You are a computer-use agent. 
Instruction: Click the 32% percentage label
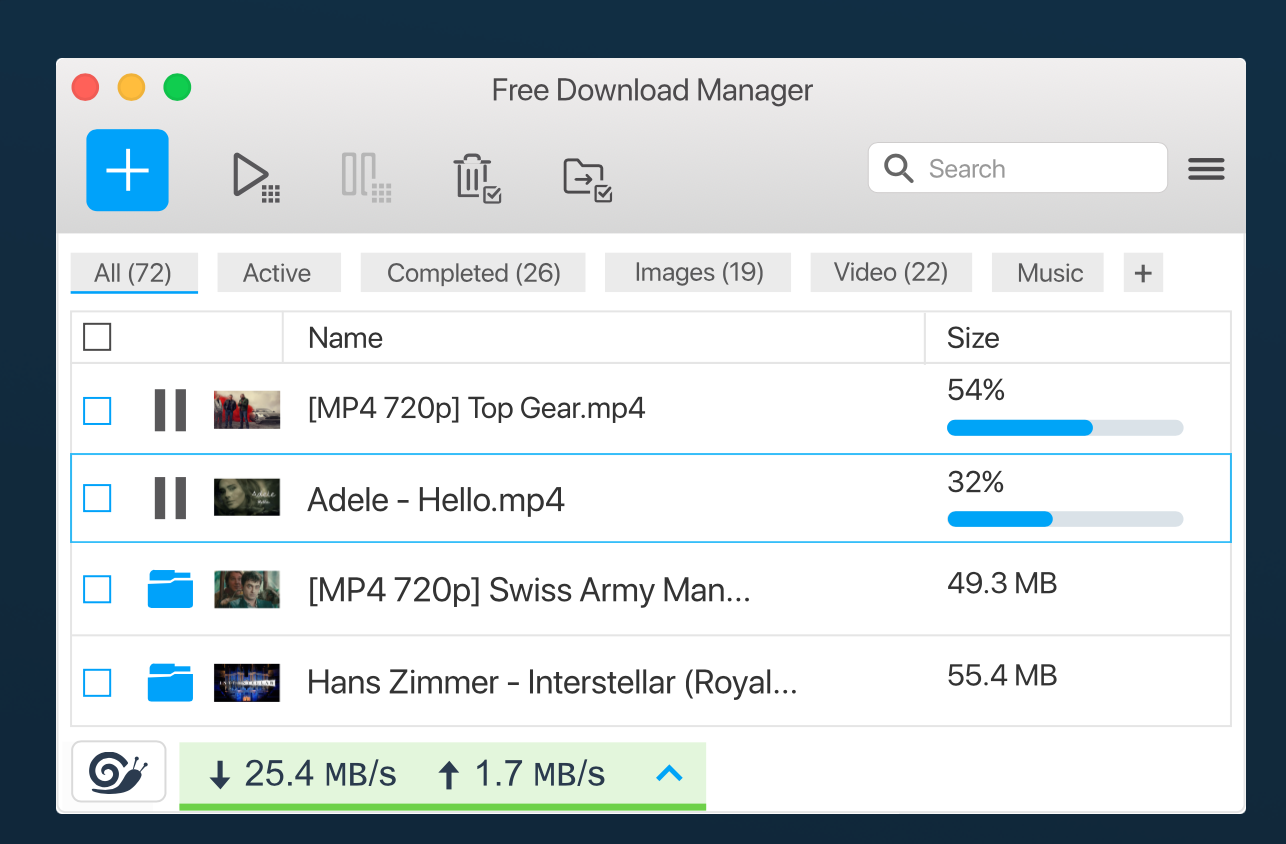(x=976, y=482)
